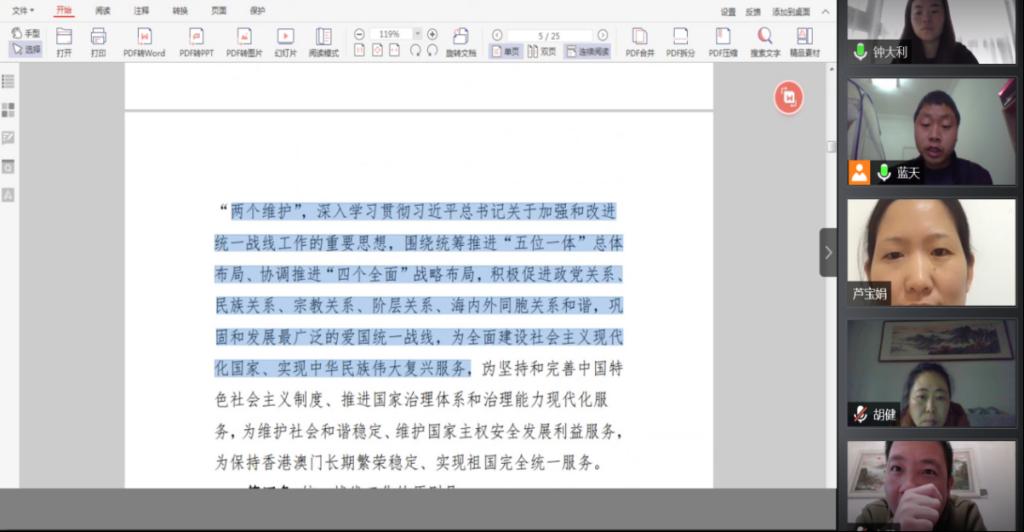Open a file with the 打开 icon
Viewport: 1024px width, 532px height.
pyautogui.click(x=64, y=42)
